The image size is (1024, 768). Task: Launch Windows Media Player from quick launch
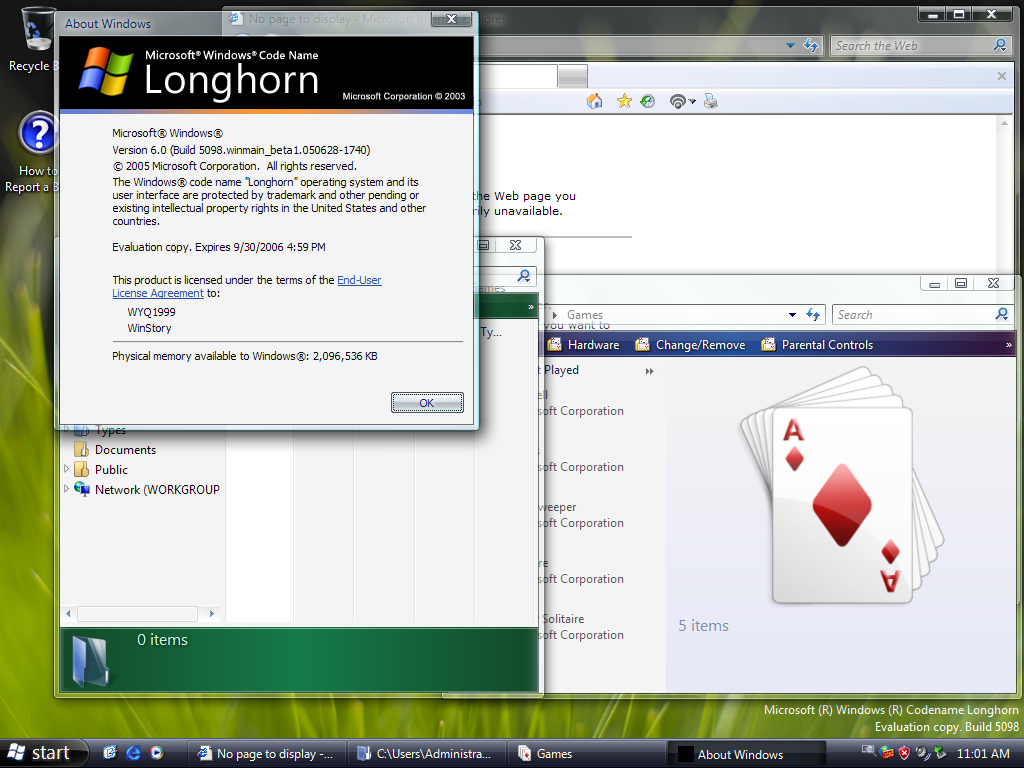point(157,753)
